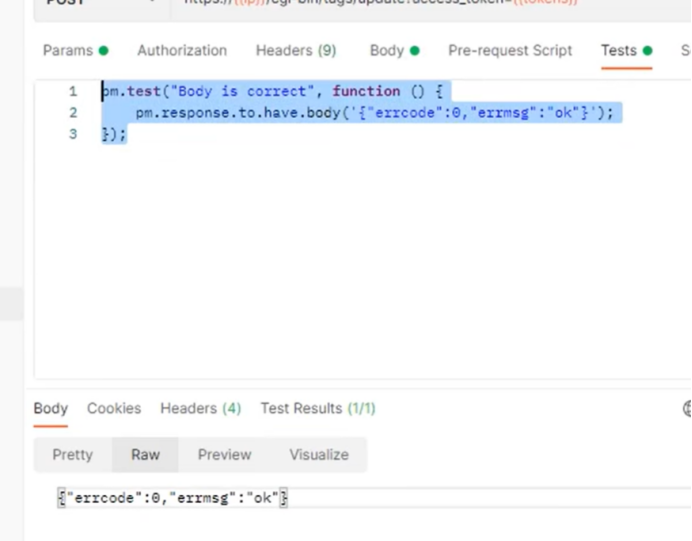Select the Raw response view

(145, 455)
